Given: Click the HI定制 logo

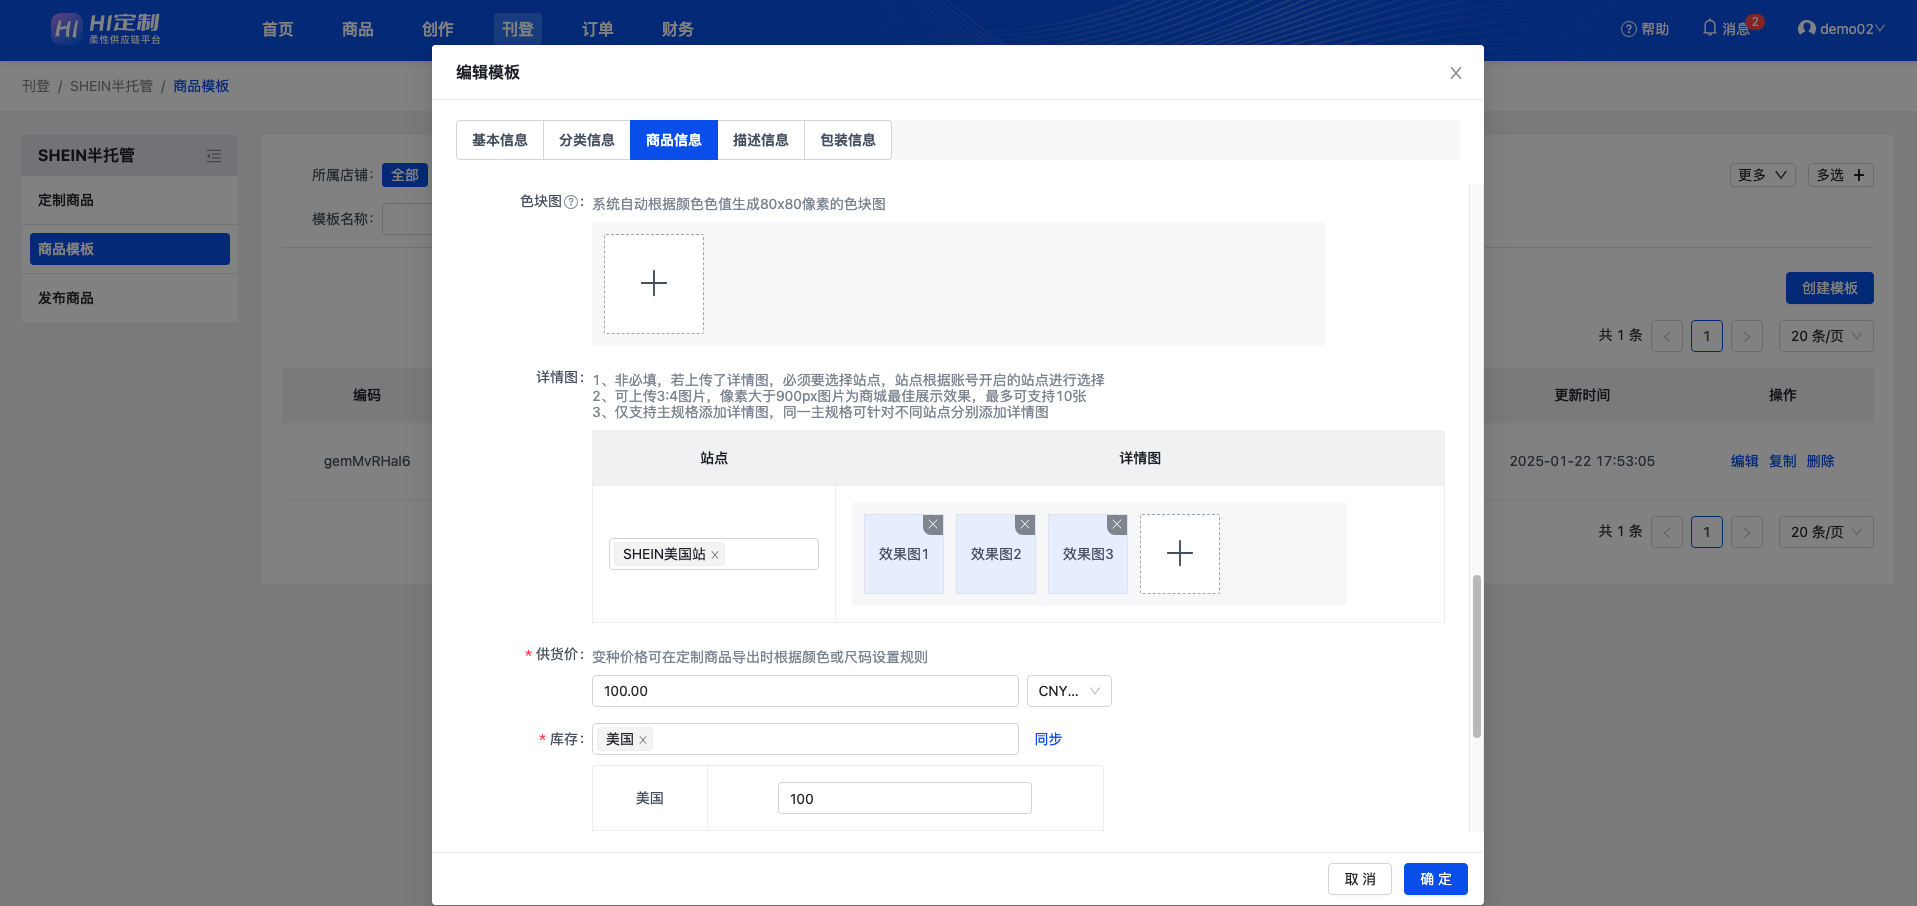Looking at the screenshot, I should pyautogui.click(x=106, y=29).
